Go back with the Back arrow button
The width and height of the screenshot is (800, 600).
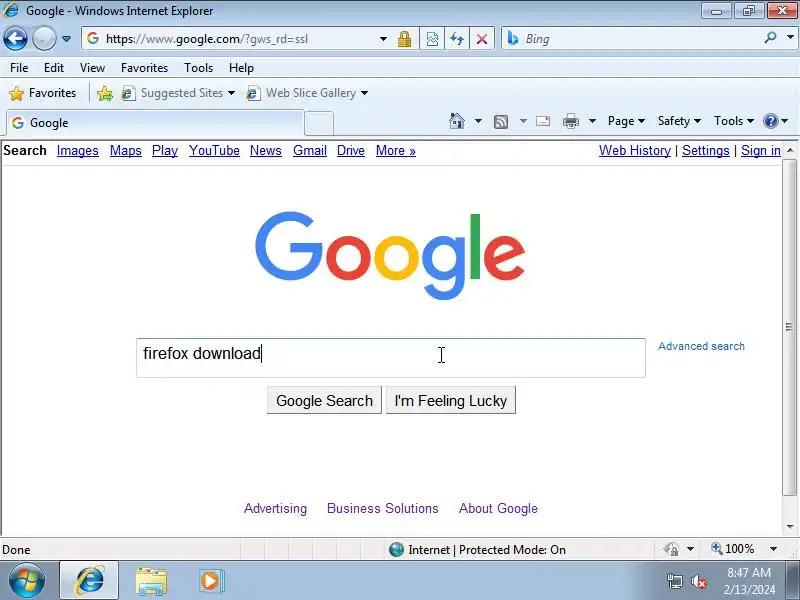15,39
